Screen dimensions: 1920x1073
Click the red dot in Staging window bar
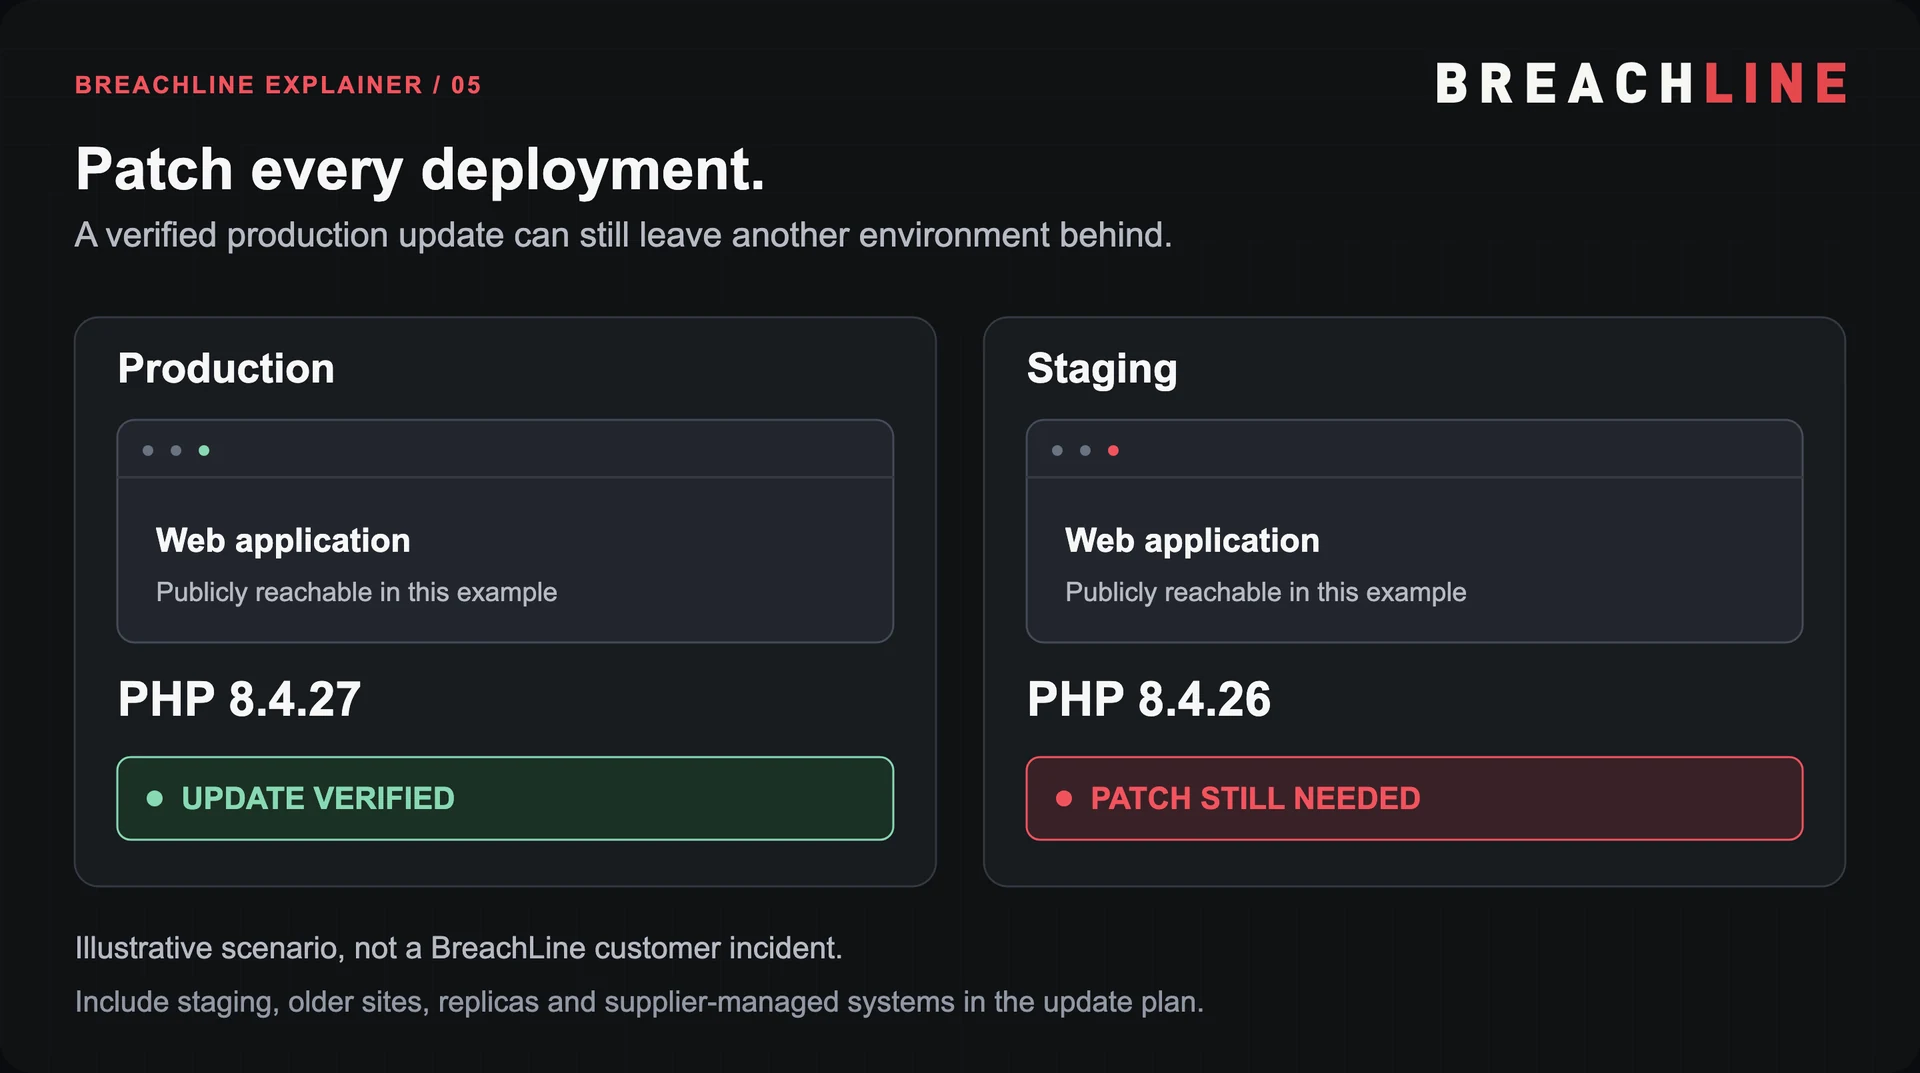[x=1113, y=451]
